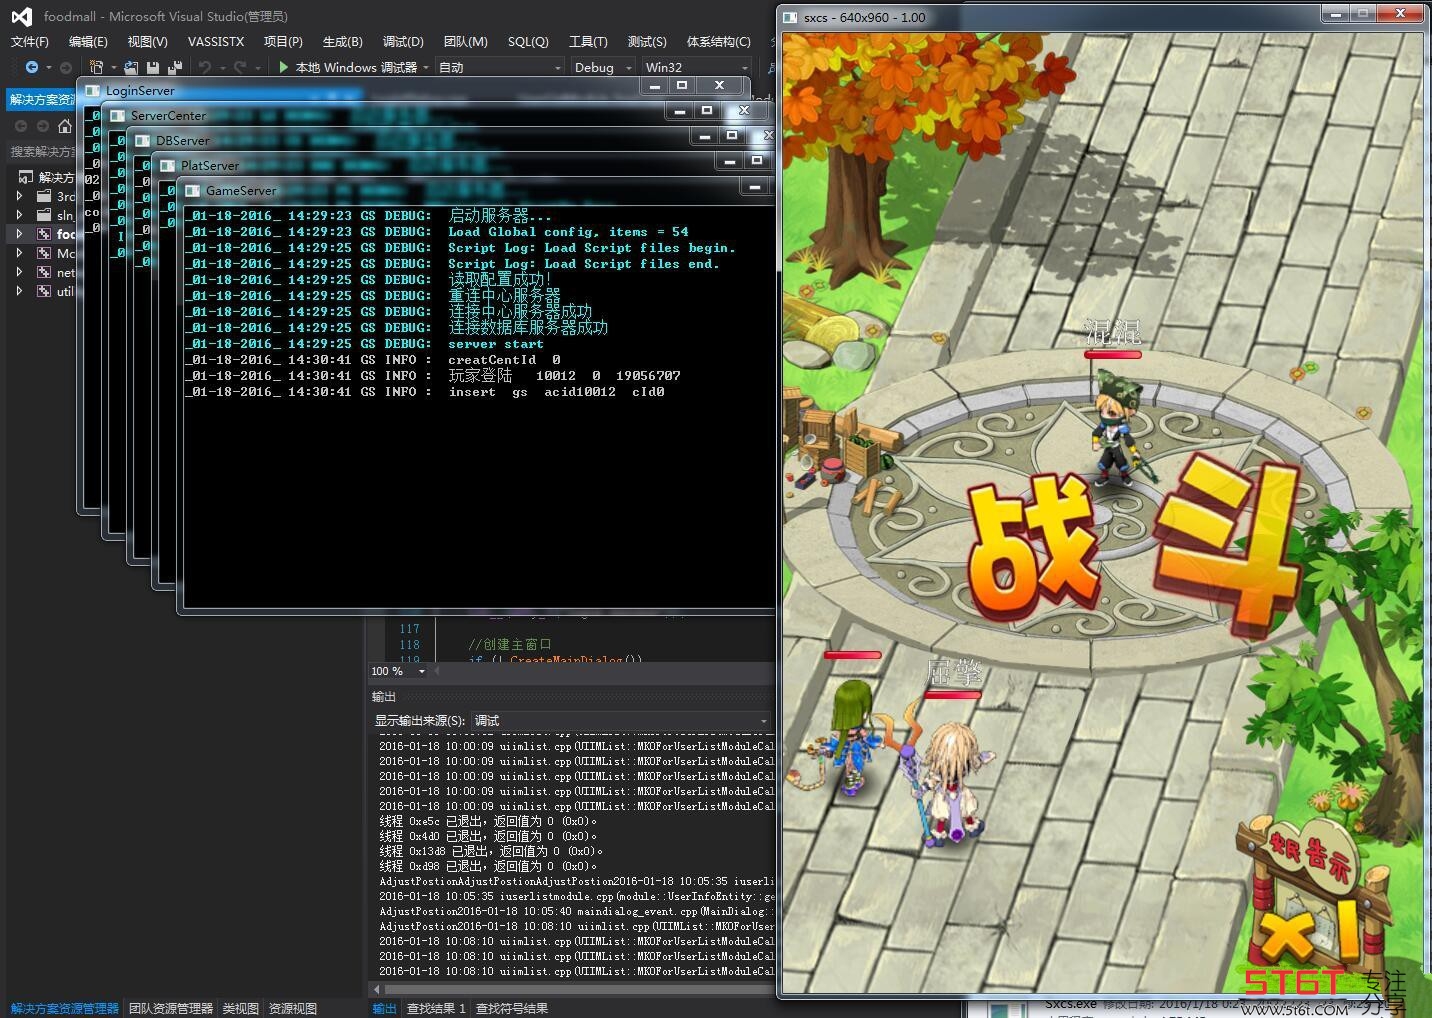The height and width of the screenshot is (1018, 1432).
Task: Click the DBServer console window icon
Action: (142, 140)
